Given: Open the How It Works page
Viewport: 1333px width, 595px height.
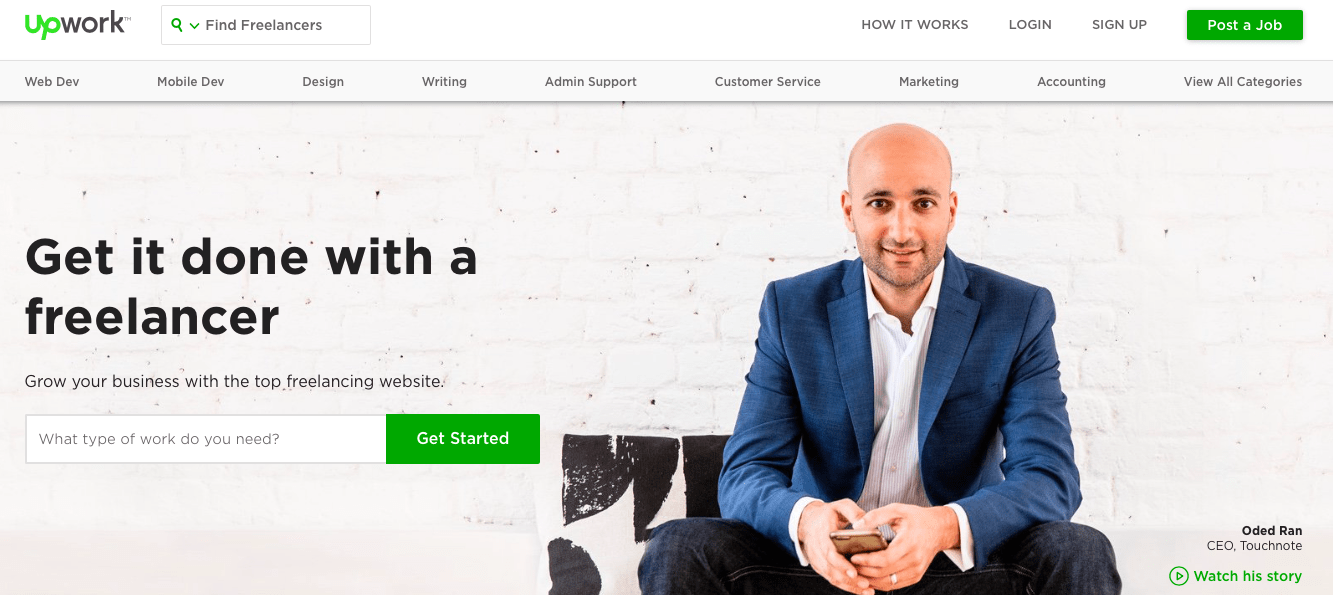Looking at the screenshot, I should 915,25.
